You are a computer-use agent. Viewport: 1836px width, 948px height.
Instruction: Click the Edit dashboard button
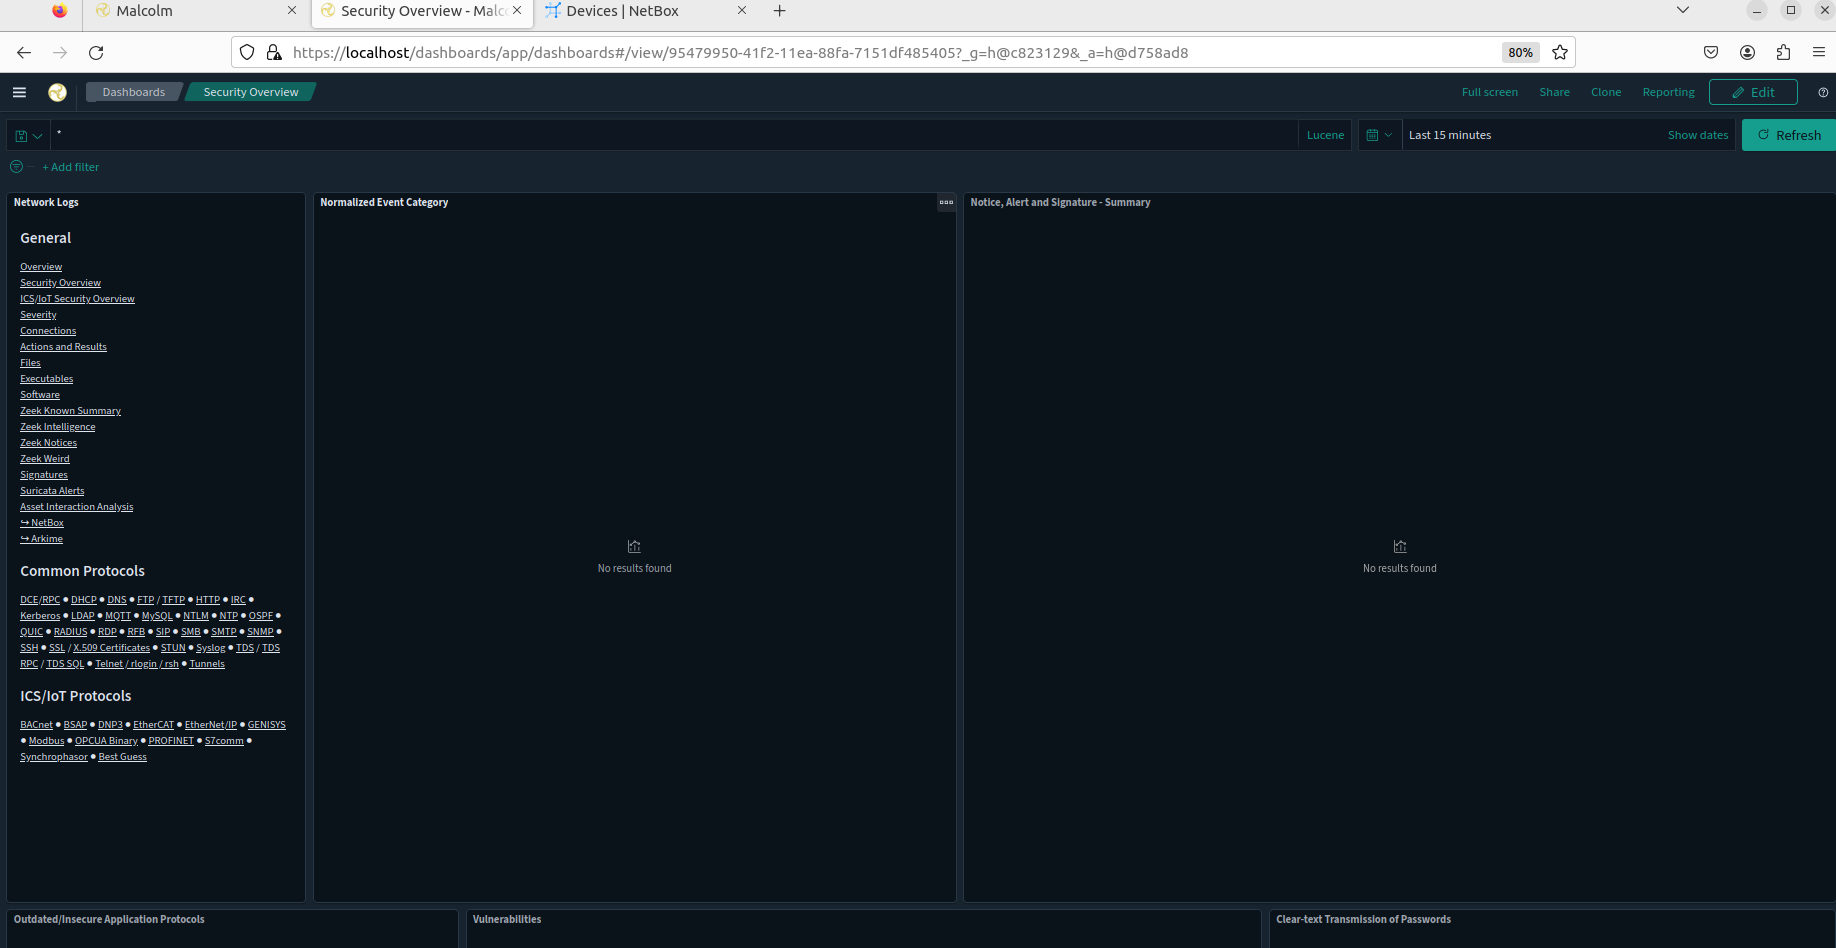(x=1753, y=92)
